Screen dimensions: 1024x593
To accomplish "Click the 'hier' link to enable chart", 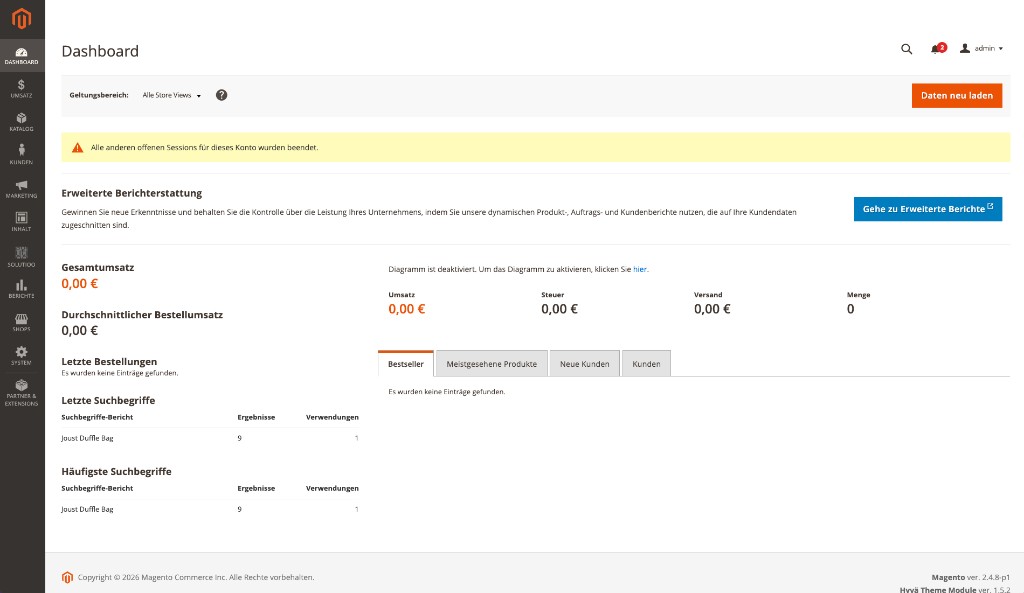I will pos(639,269).
